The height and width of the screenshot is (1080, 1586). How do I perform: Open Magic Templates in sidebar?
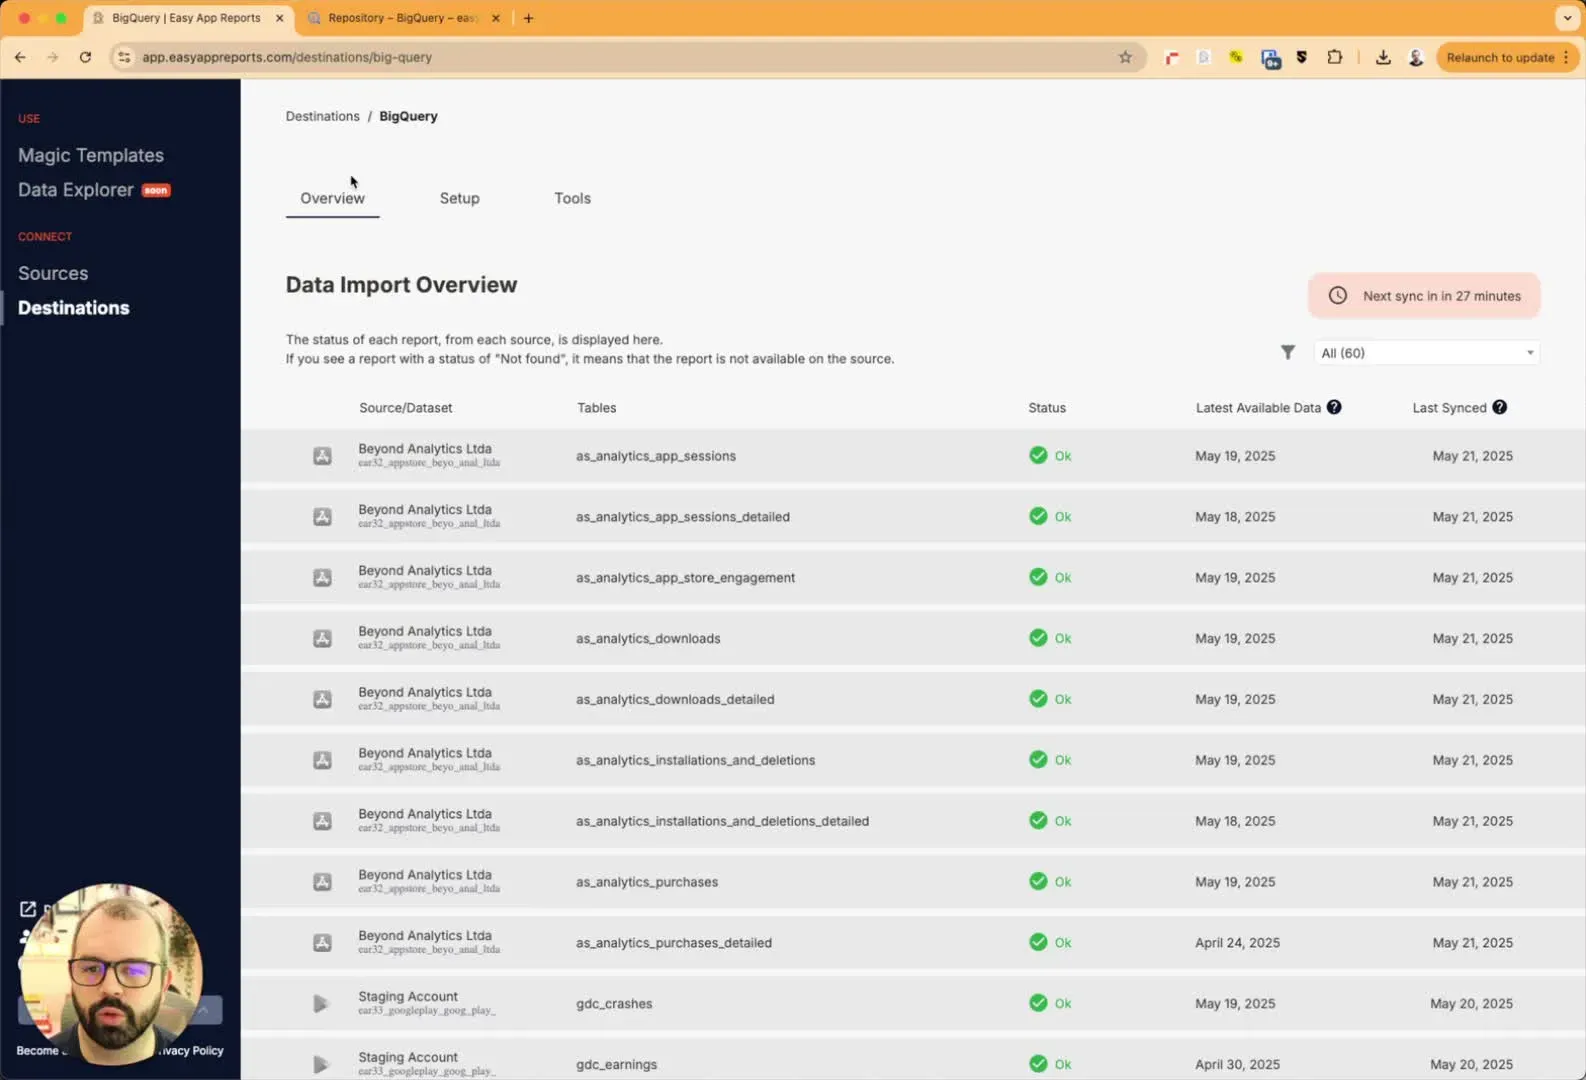[x=91, y=155]
